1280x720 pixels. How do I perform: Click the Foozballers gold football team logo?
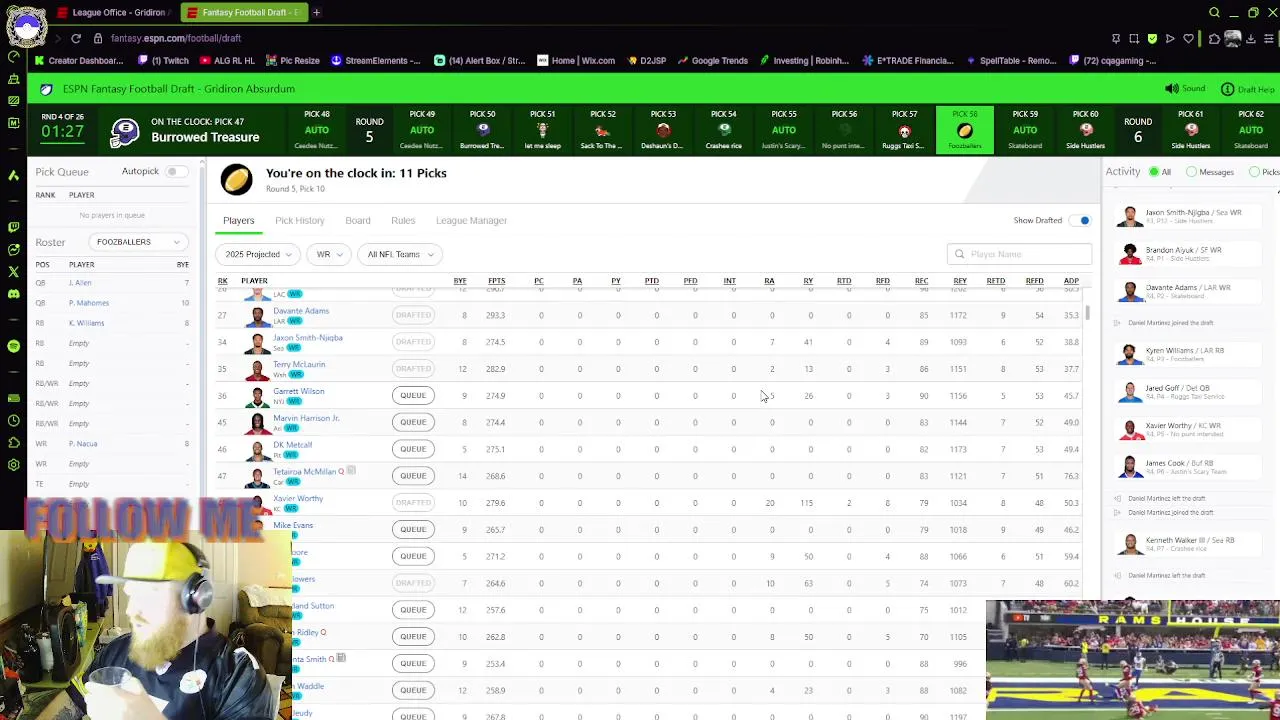point(237,179)
